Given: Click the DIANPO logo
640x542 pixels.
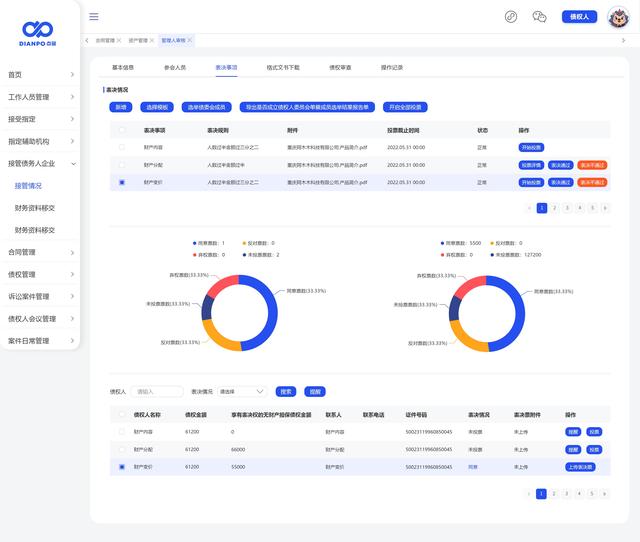Looking at the screenshot, I should click(38, 33).
